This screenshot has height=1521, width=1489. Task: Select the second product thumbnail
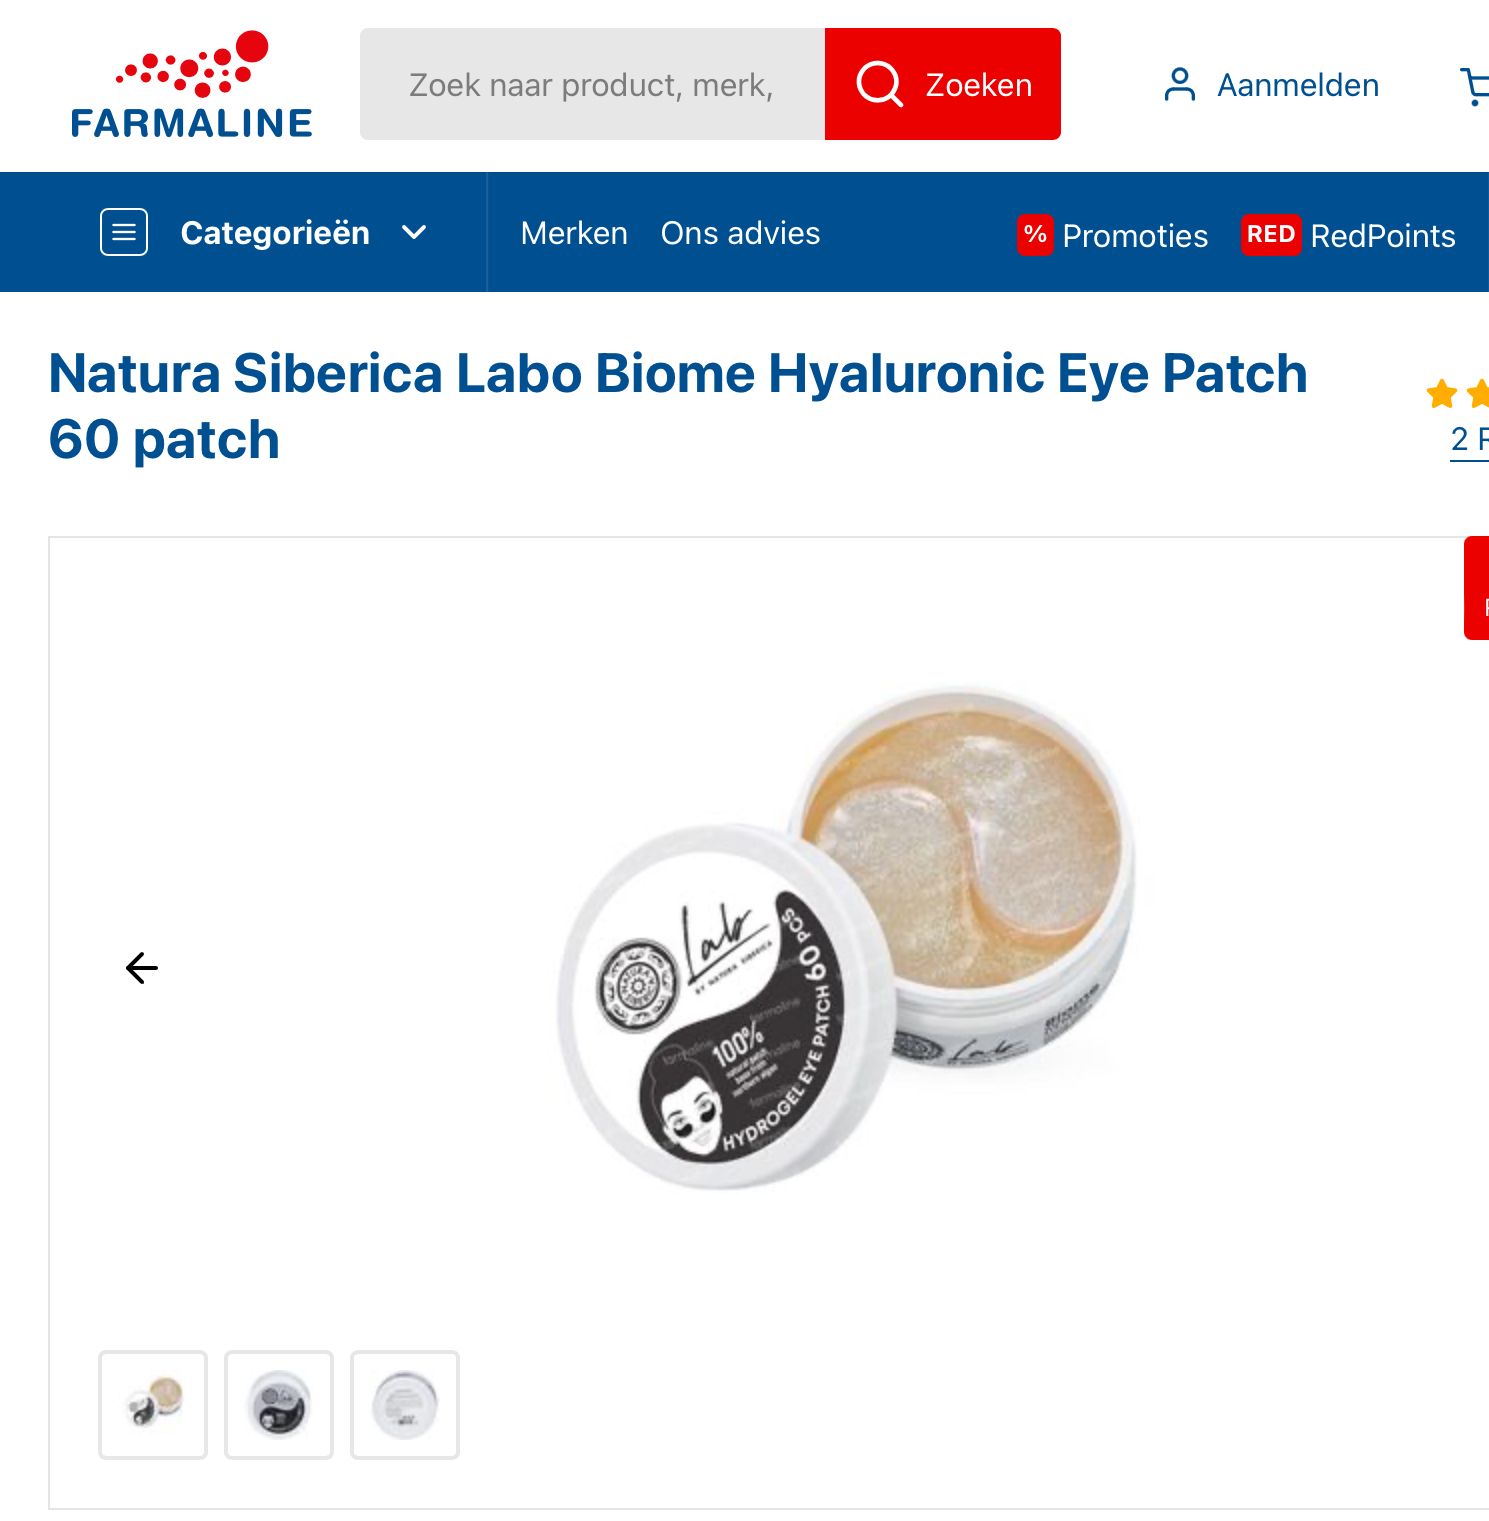[279, 1405]
